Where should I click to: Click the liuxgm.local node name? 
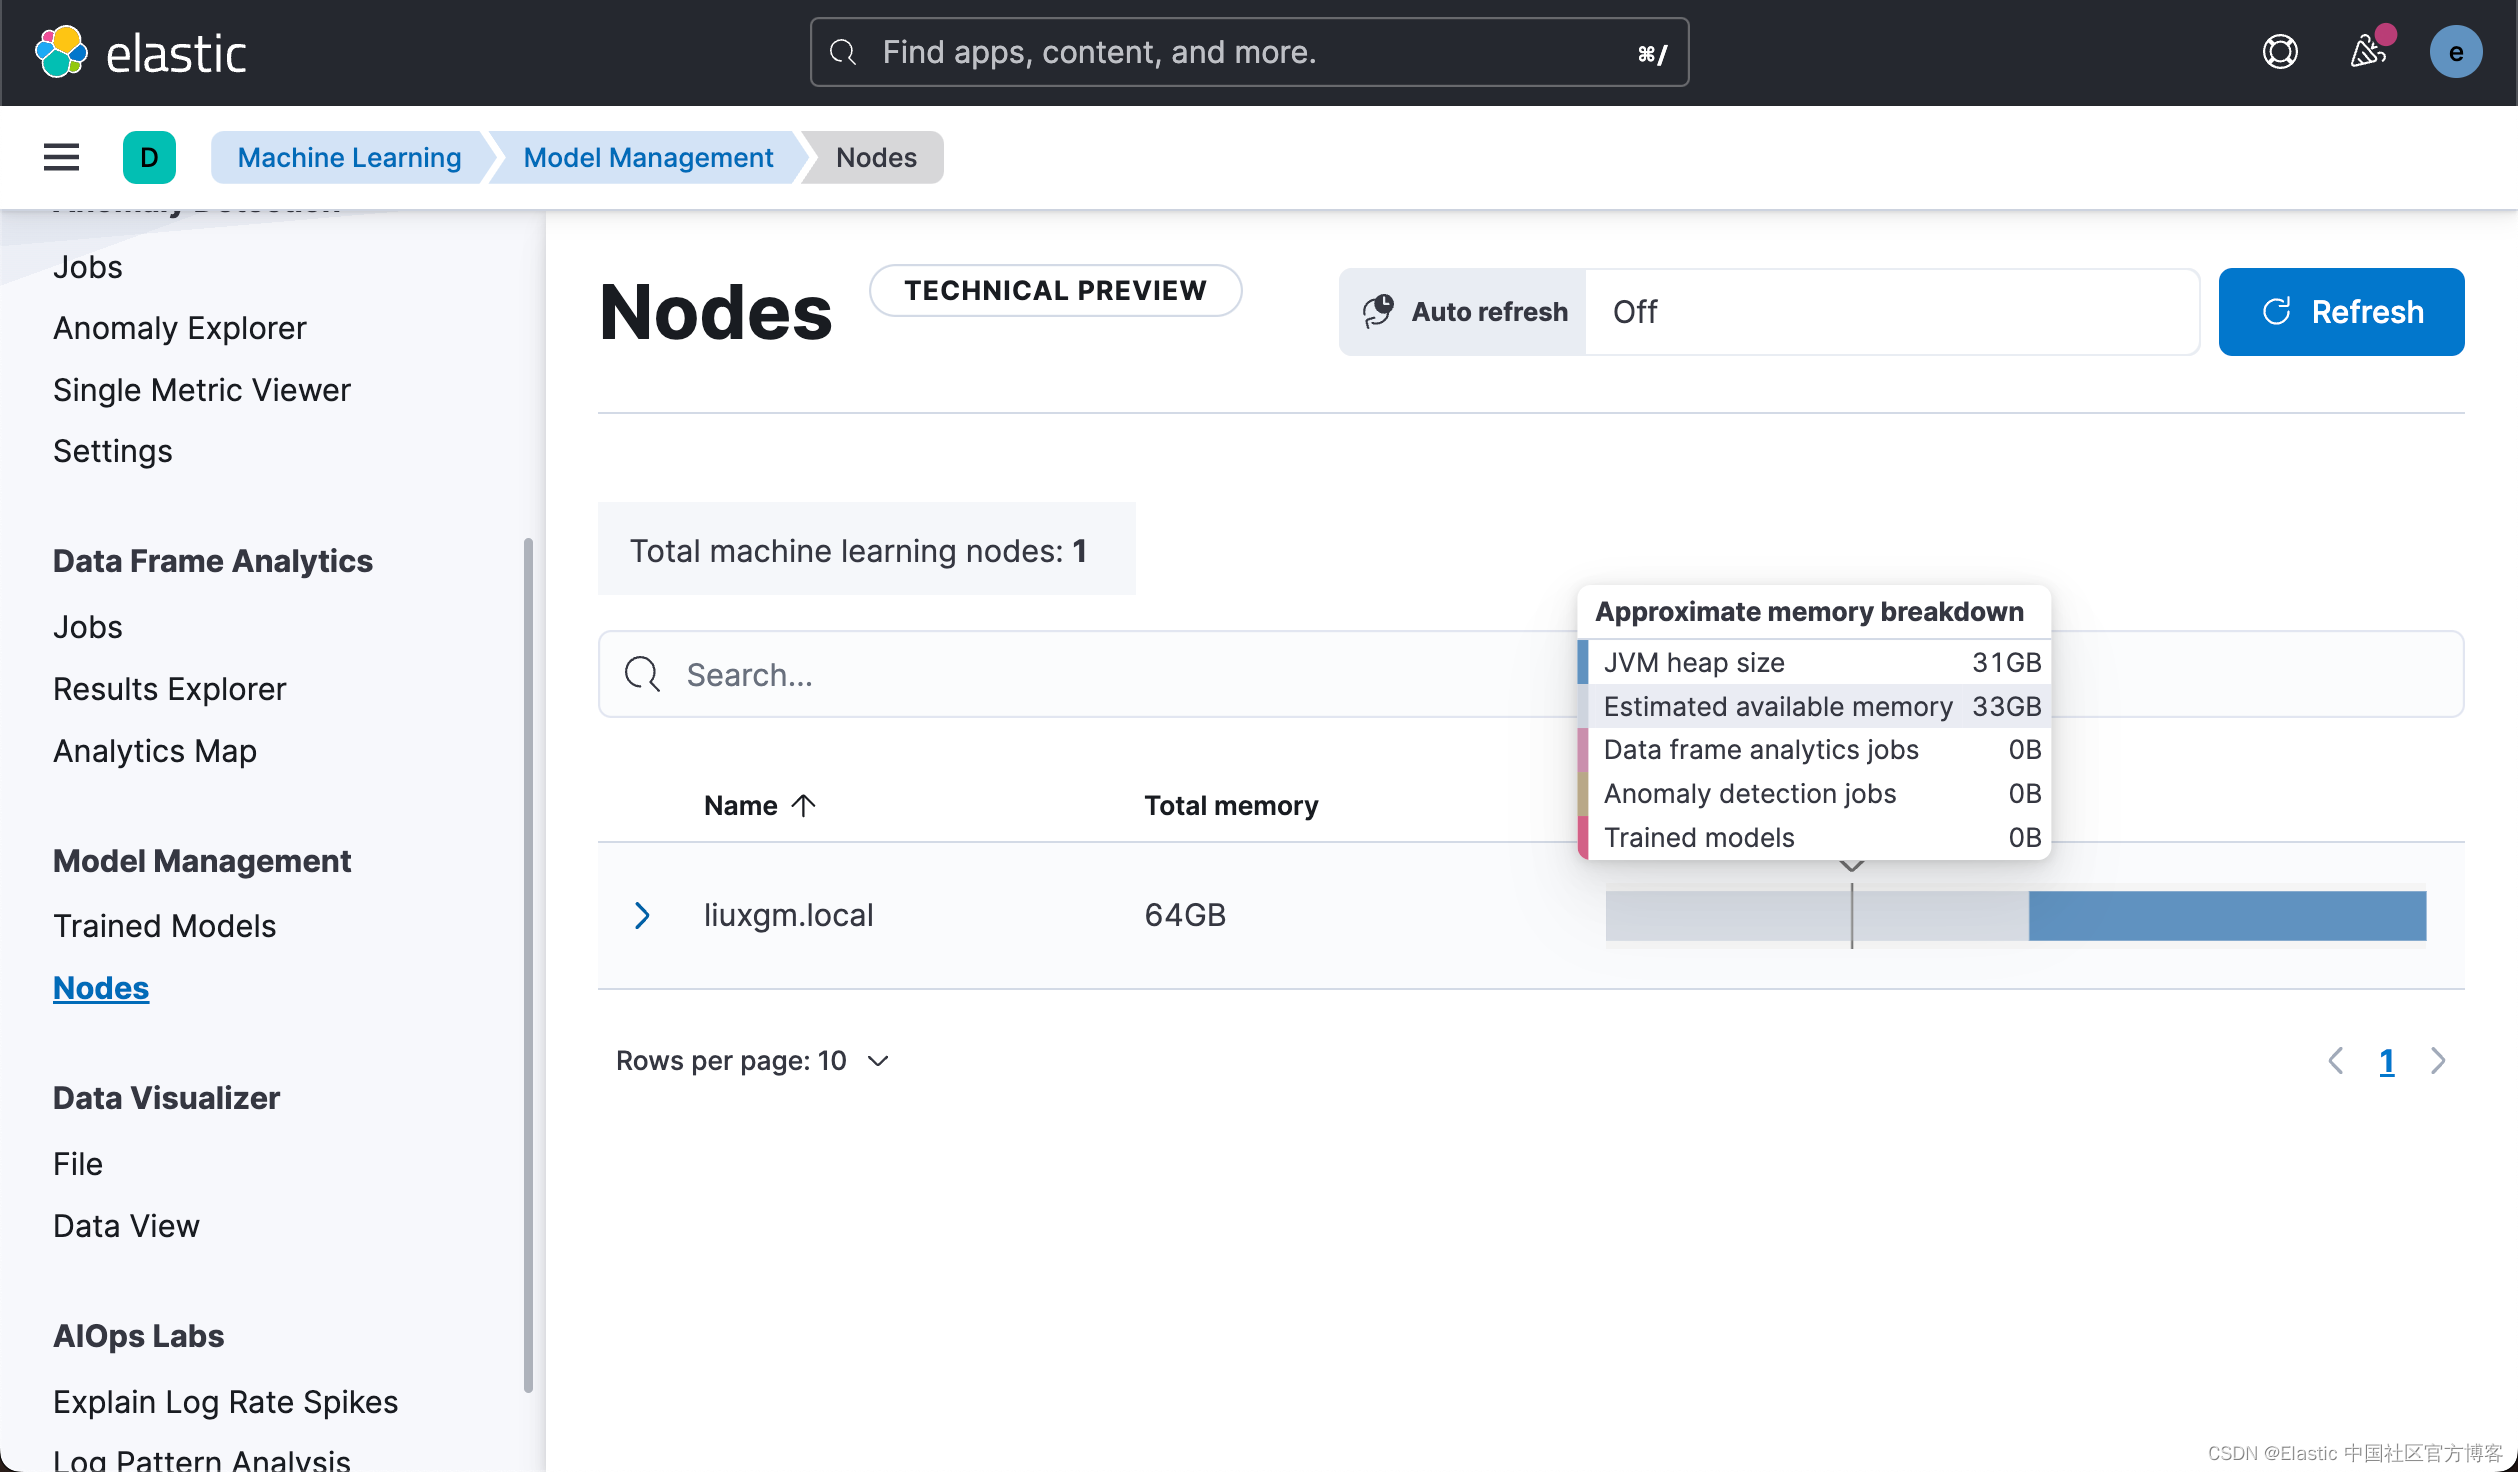789,915
